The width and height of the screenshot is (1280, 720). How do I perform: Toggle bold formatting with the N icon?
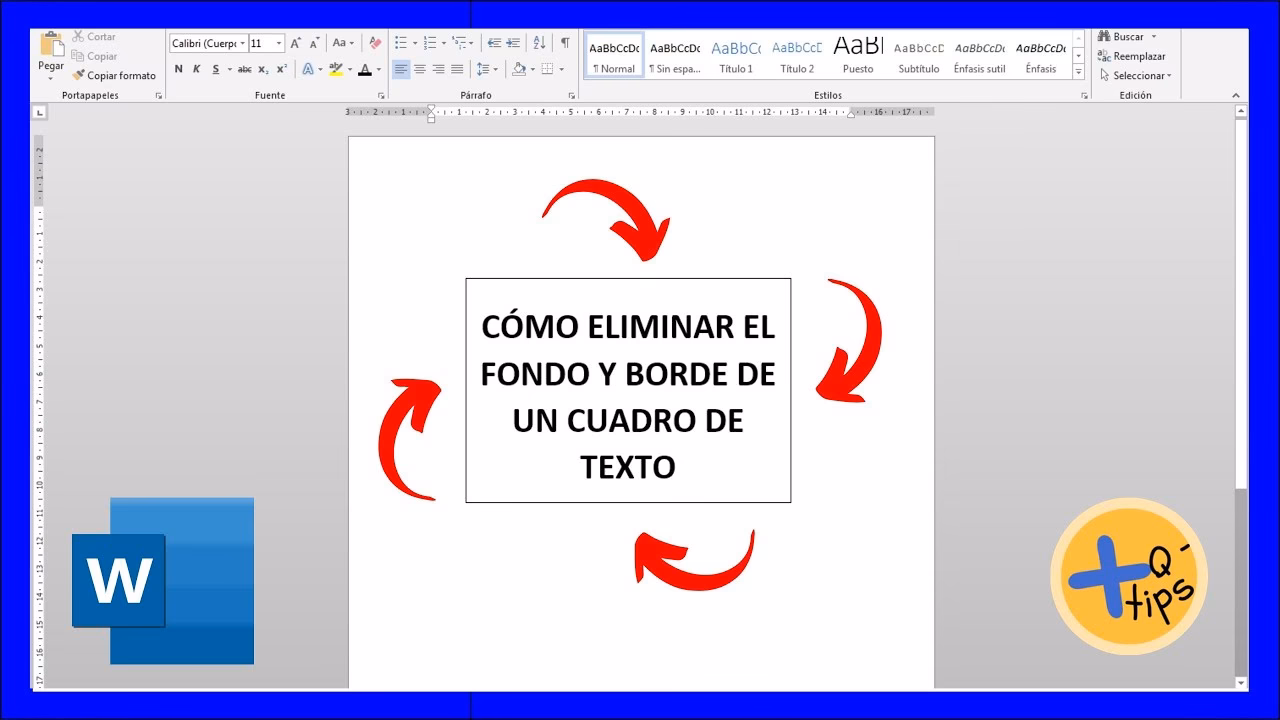[179, 69]
